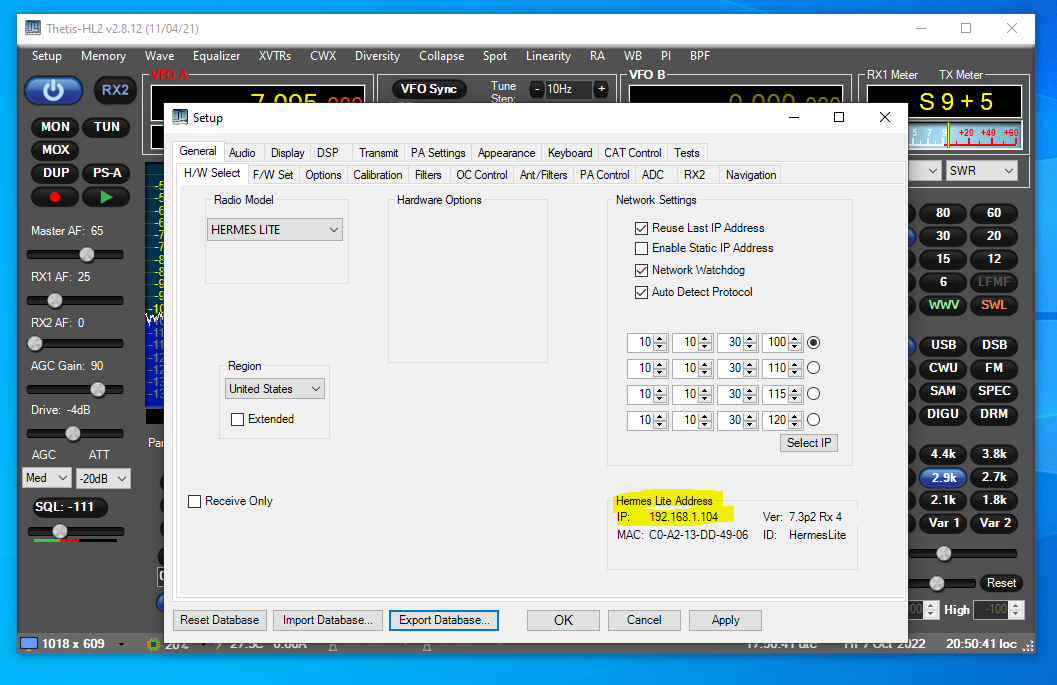Adjust the Drive slider

tap(75, 434)
